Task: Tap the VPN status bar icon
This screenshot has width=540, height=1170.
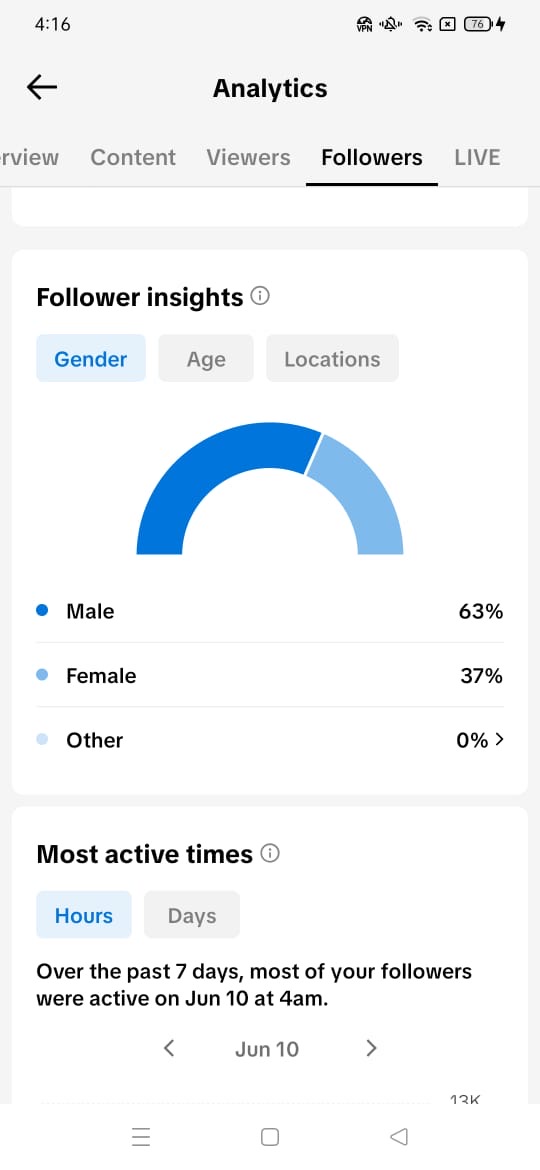Action: (365, 25)
